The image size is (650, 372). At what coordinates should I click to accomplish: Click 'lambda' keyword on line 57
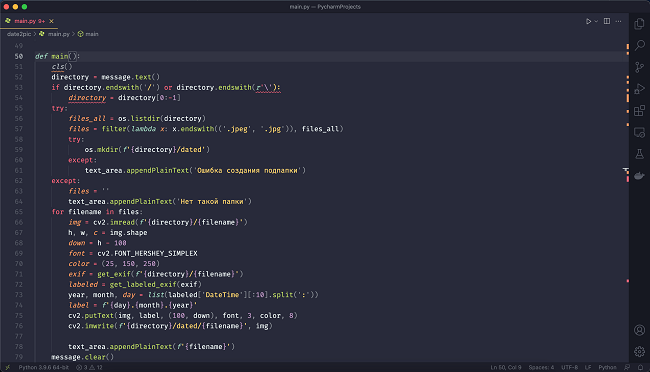coord(143,129)
